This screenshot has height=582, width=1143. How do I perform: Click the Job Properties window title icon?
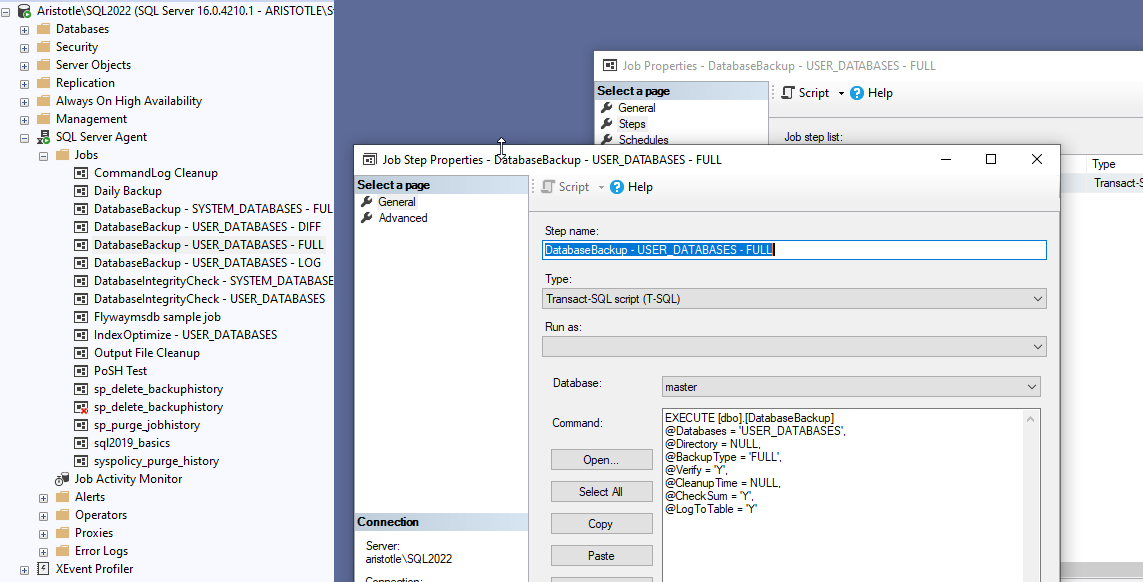(610, 66)
